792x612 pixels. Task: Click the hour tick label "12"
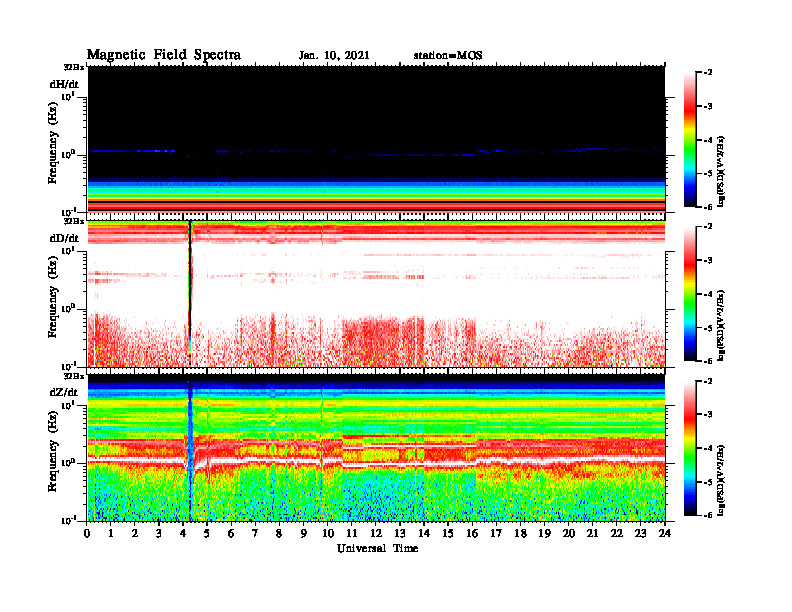[376, 533]
